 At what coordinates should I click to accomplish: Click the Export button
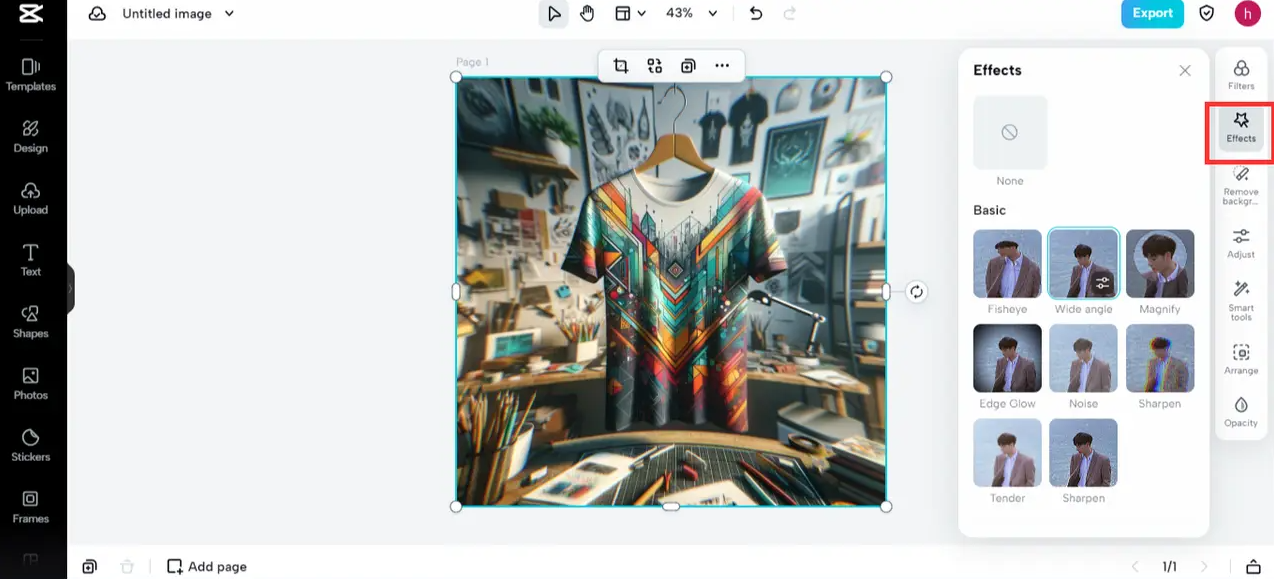1152,14
